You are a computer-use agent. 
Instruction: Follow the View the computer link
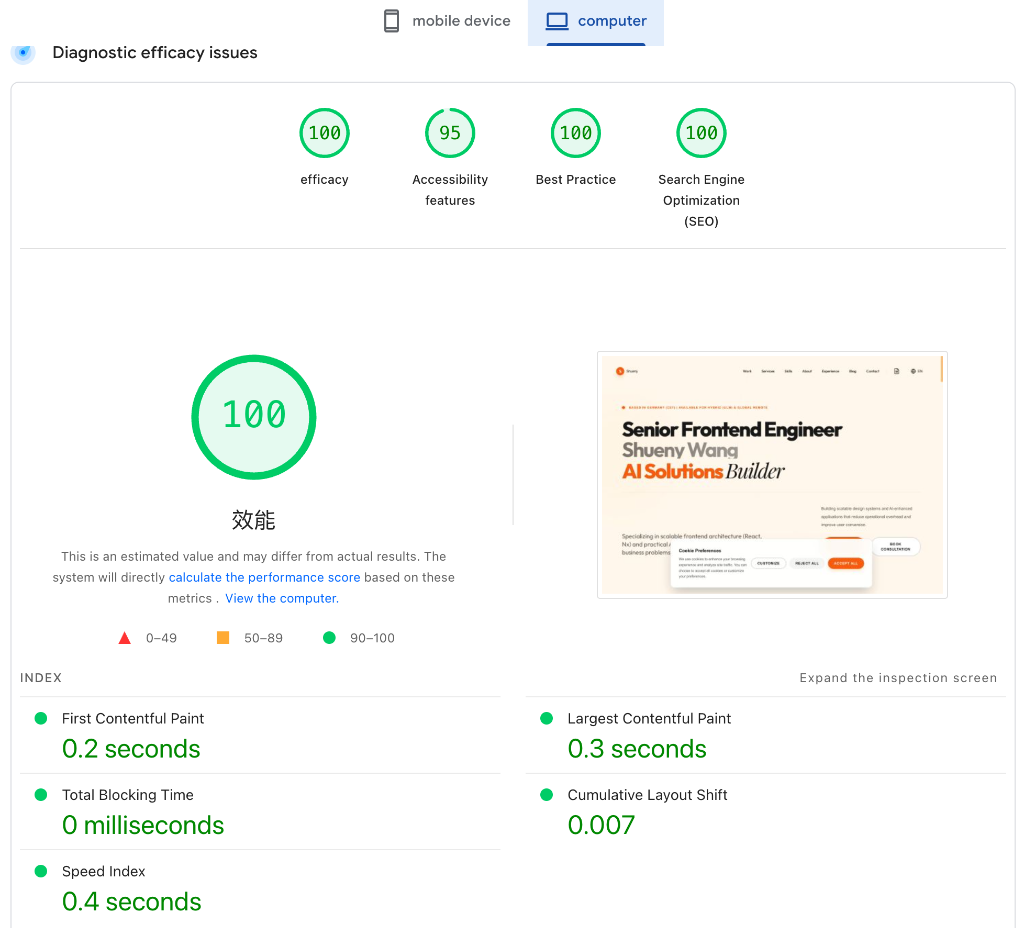281,598
